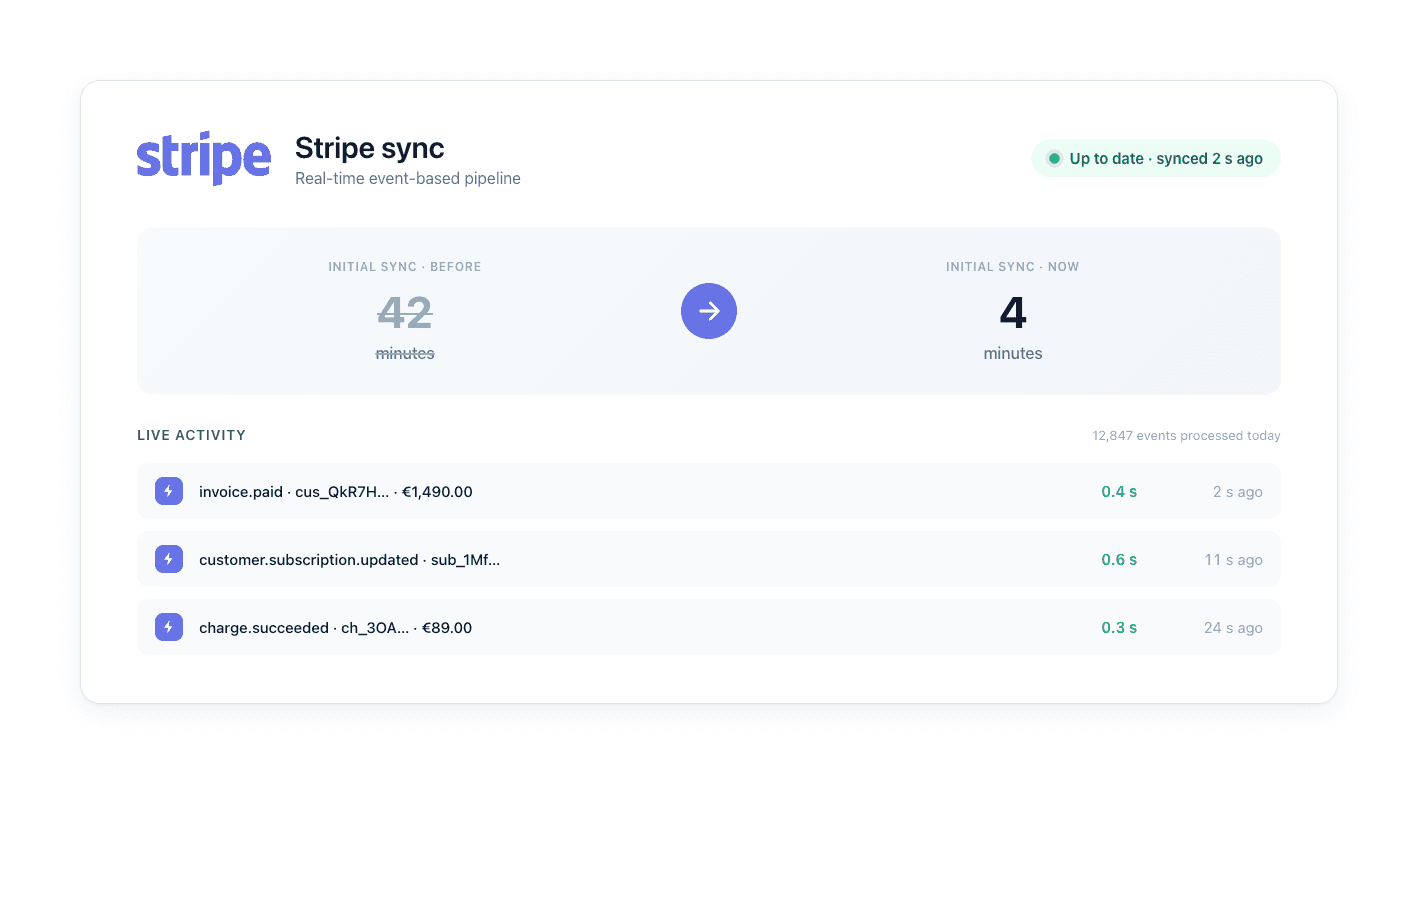1418x900 pixels.
Task: Open the customer.subscription.updated sub_1Mf event row
Action: tap(709, 559)
